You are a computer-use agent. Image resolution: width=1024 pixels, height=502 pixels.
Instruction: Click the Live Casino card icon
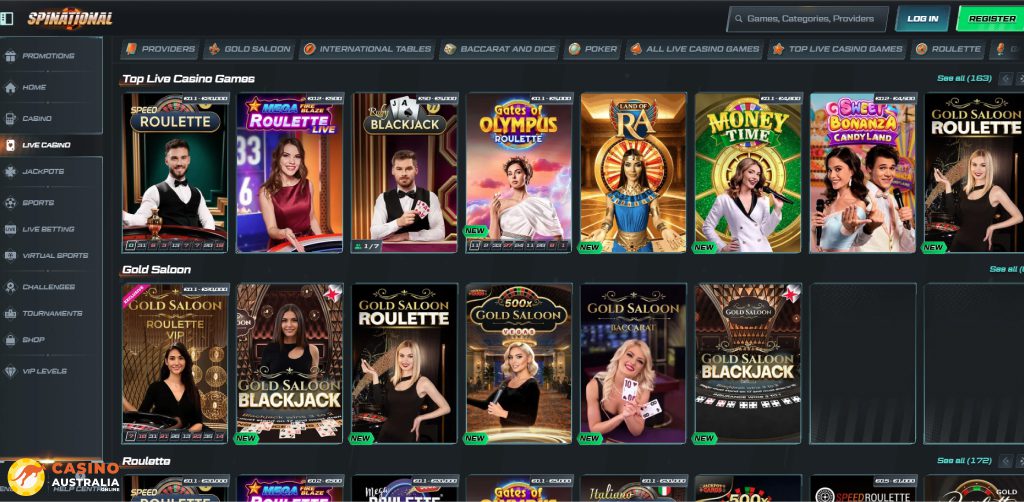click(10, 145)
